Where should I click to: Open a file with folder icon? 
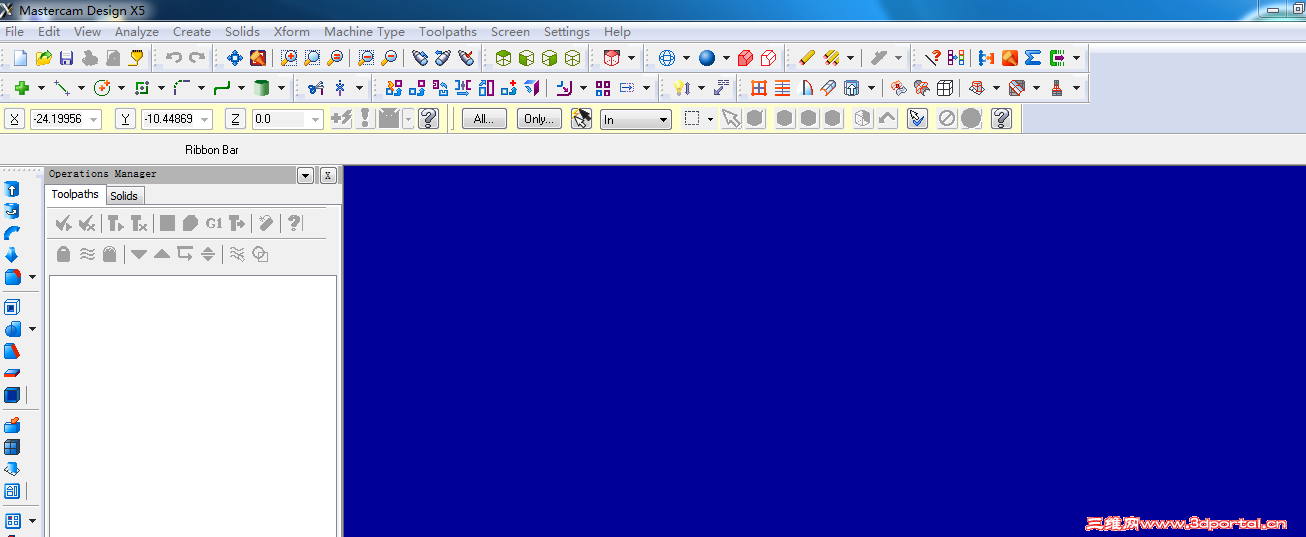[x=43, y=58]
